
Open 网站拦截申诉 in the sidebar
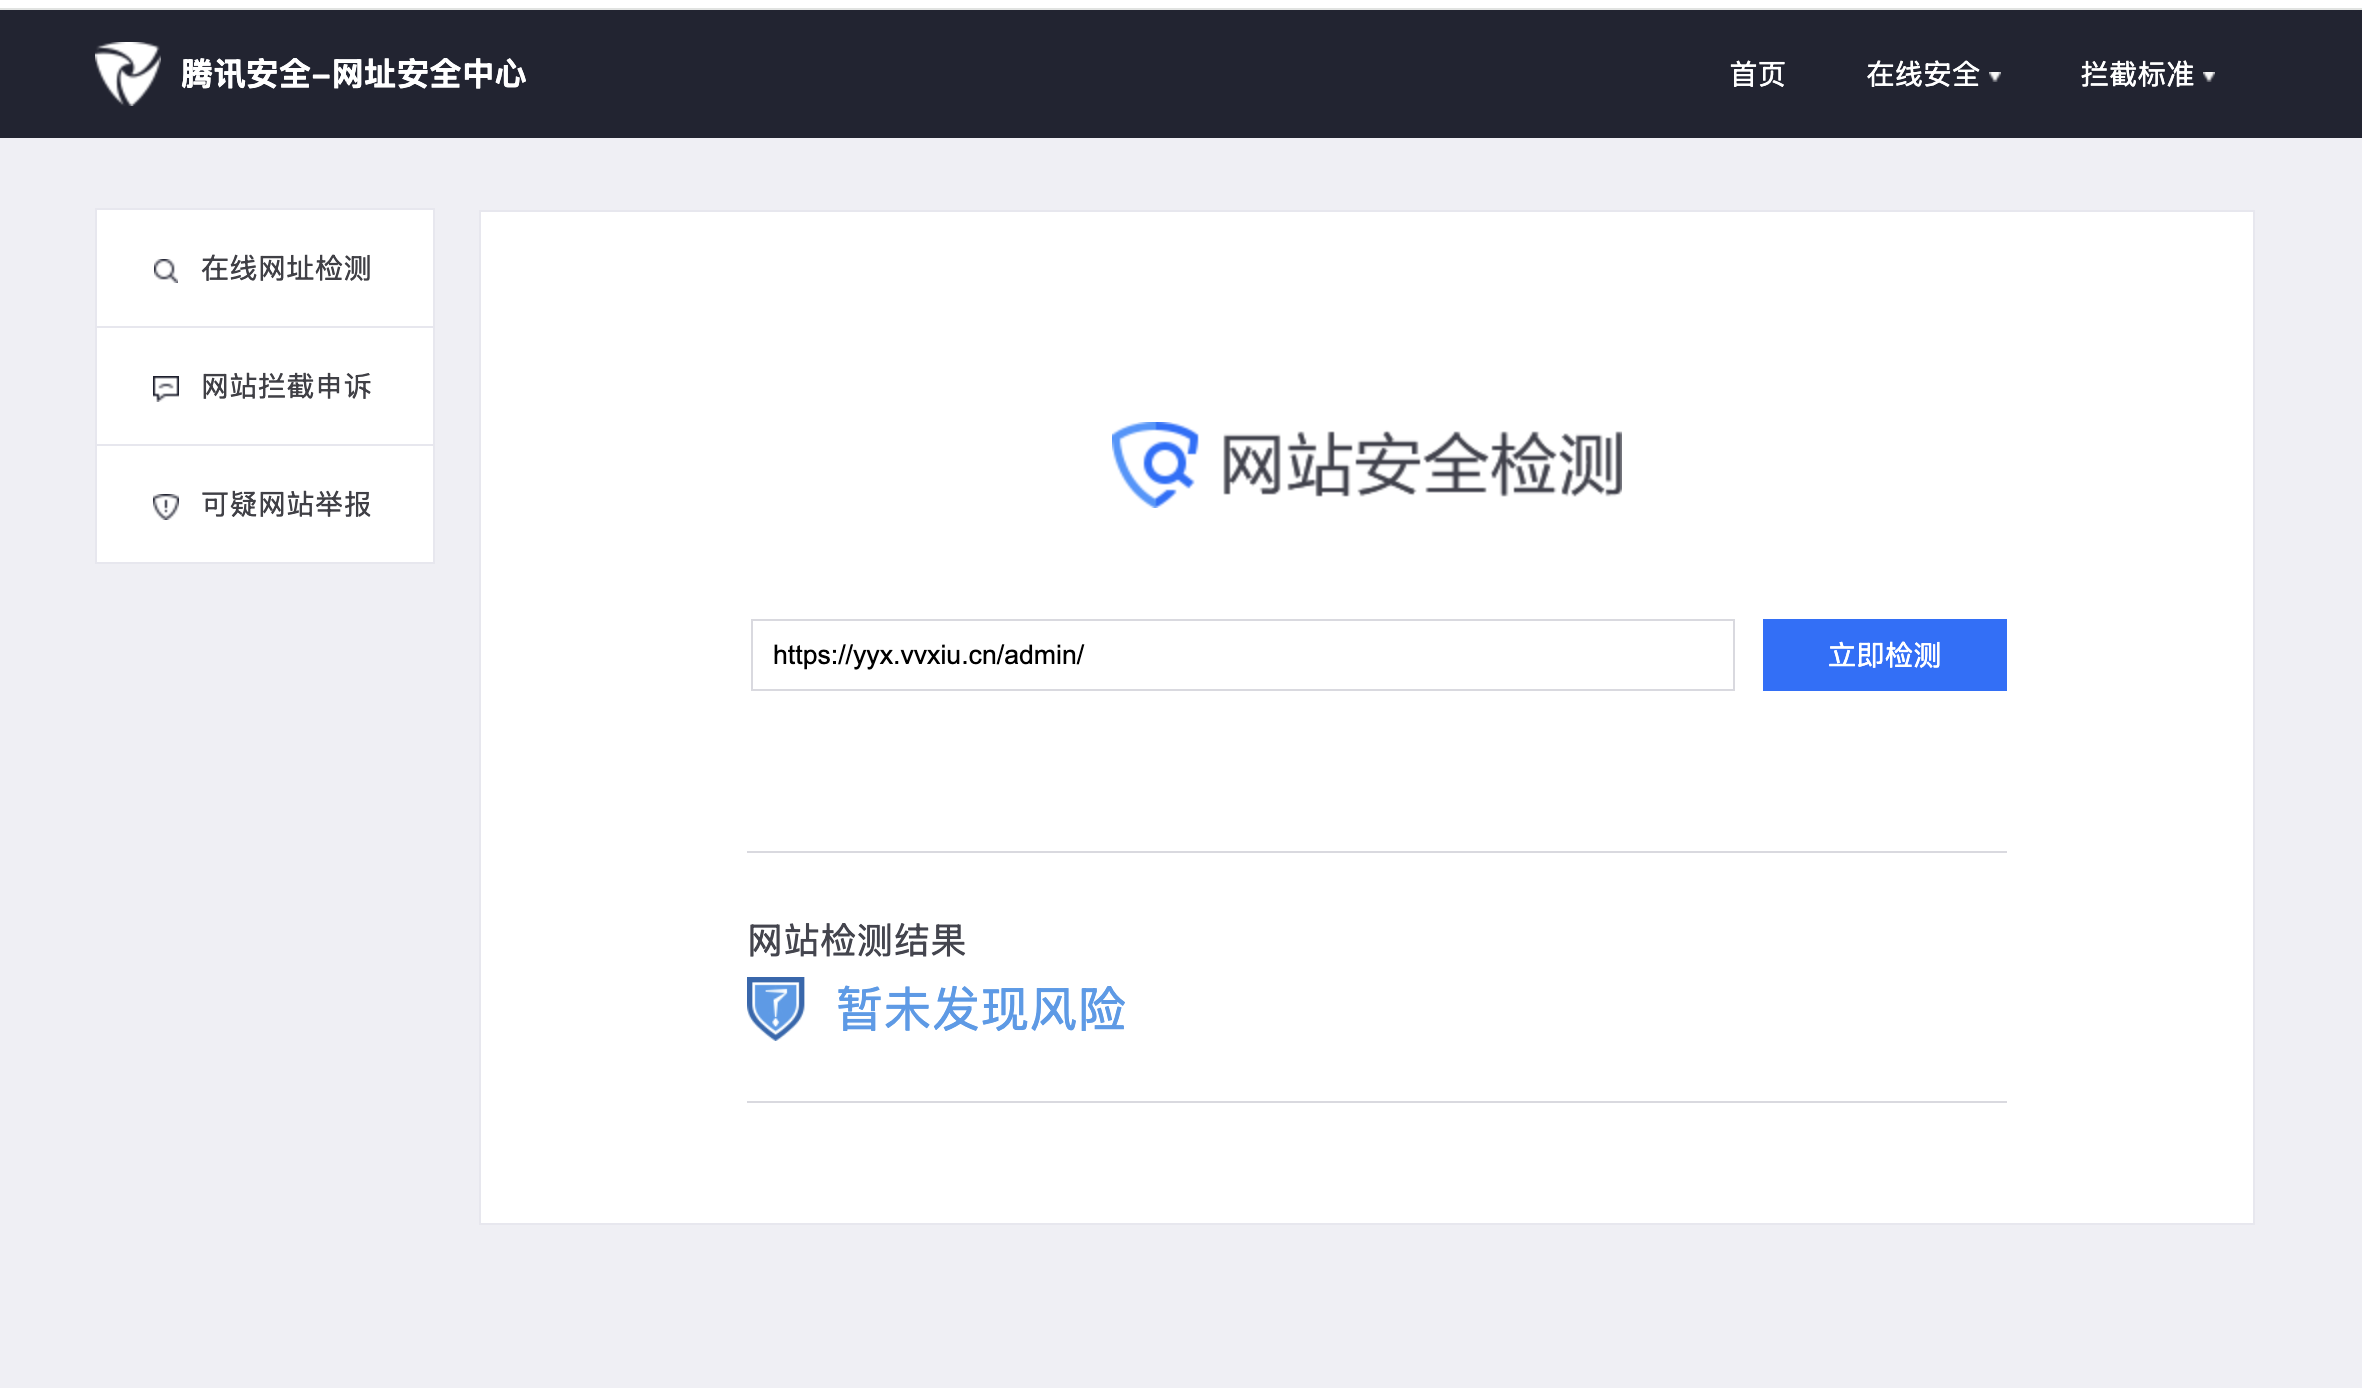coord(286,387)
